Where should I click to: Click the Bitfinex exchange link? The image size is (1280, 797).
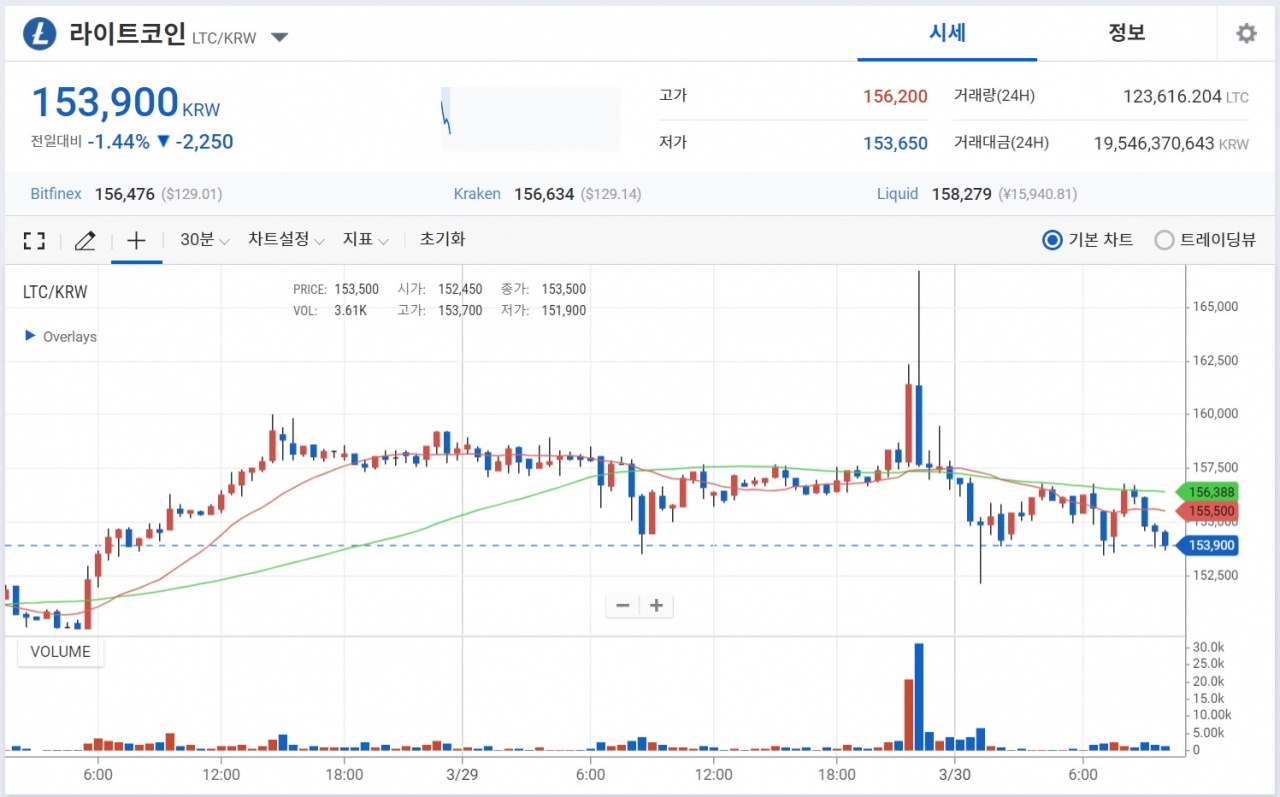56,194
